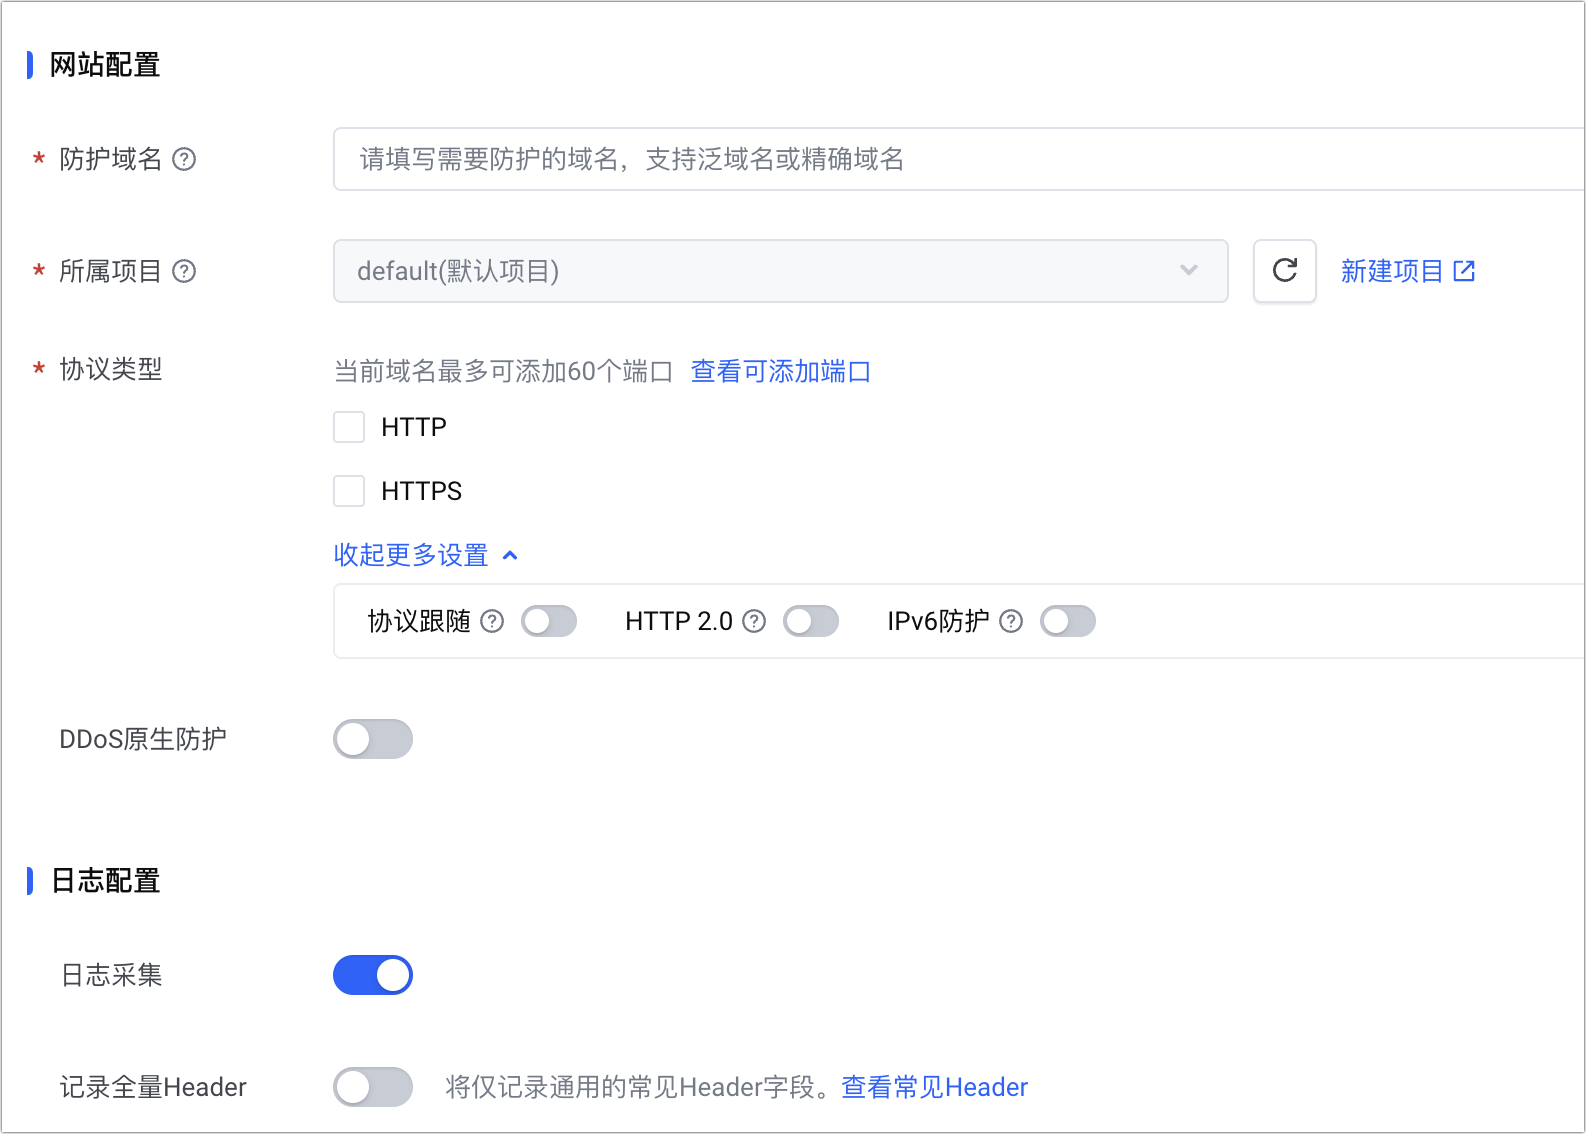Click the HTTP checkbox label text
This screenshot has width=1586, height=1134.
(x=414, y=427)
